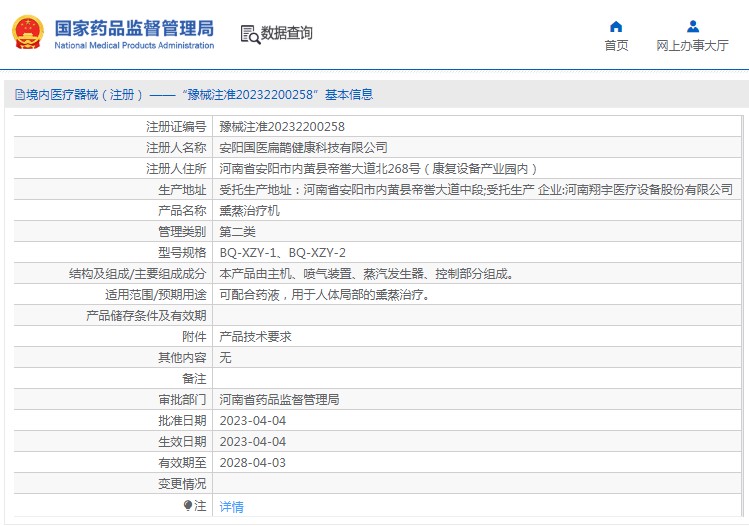Click 适用范围/预期用途 label

[155, 295]
